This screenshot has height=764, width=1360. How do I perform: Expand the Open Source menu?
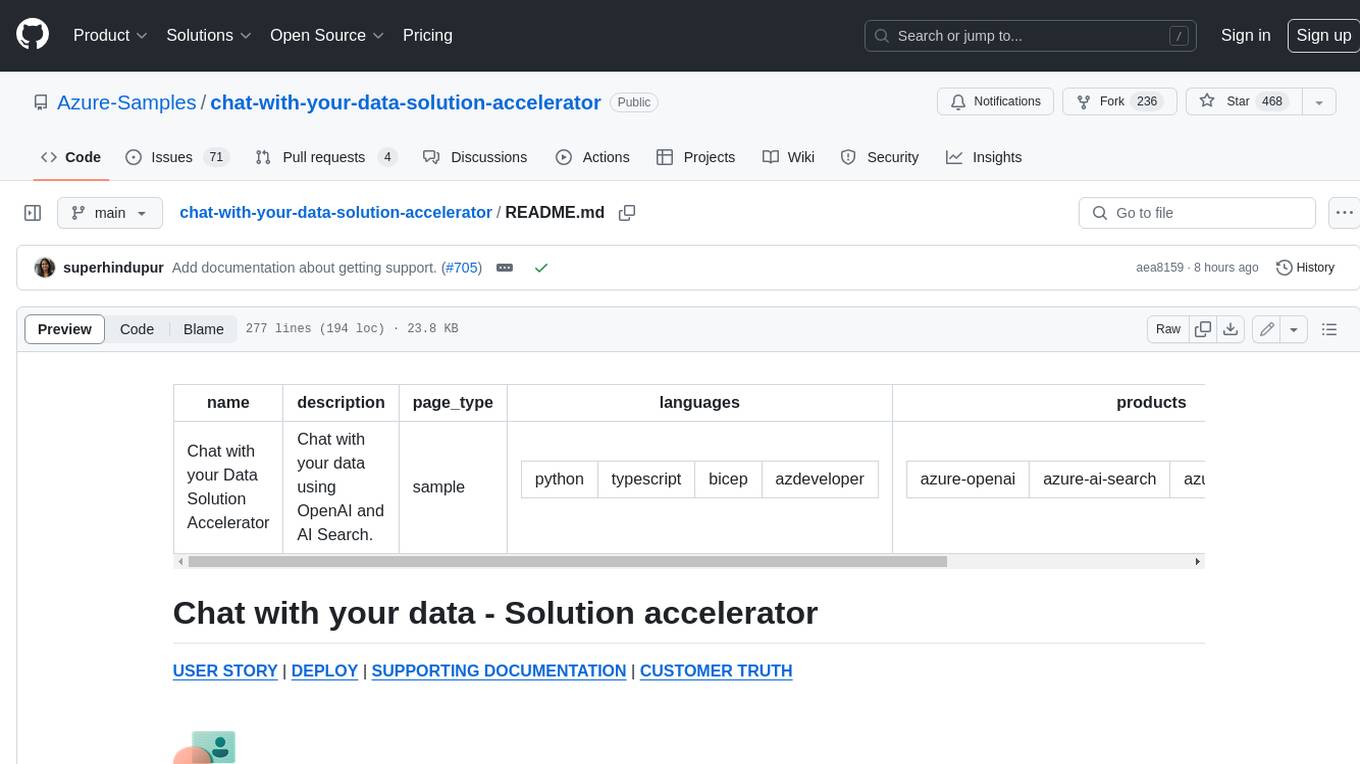pos(327,35)
